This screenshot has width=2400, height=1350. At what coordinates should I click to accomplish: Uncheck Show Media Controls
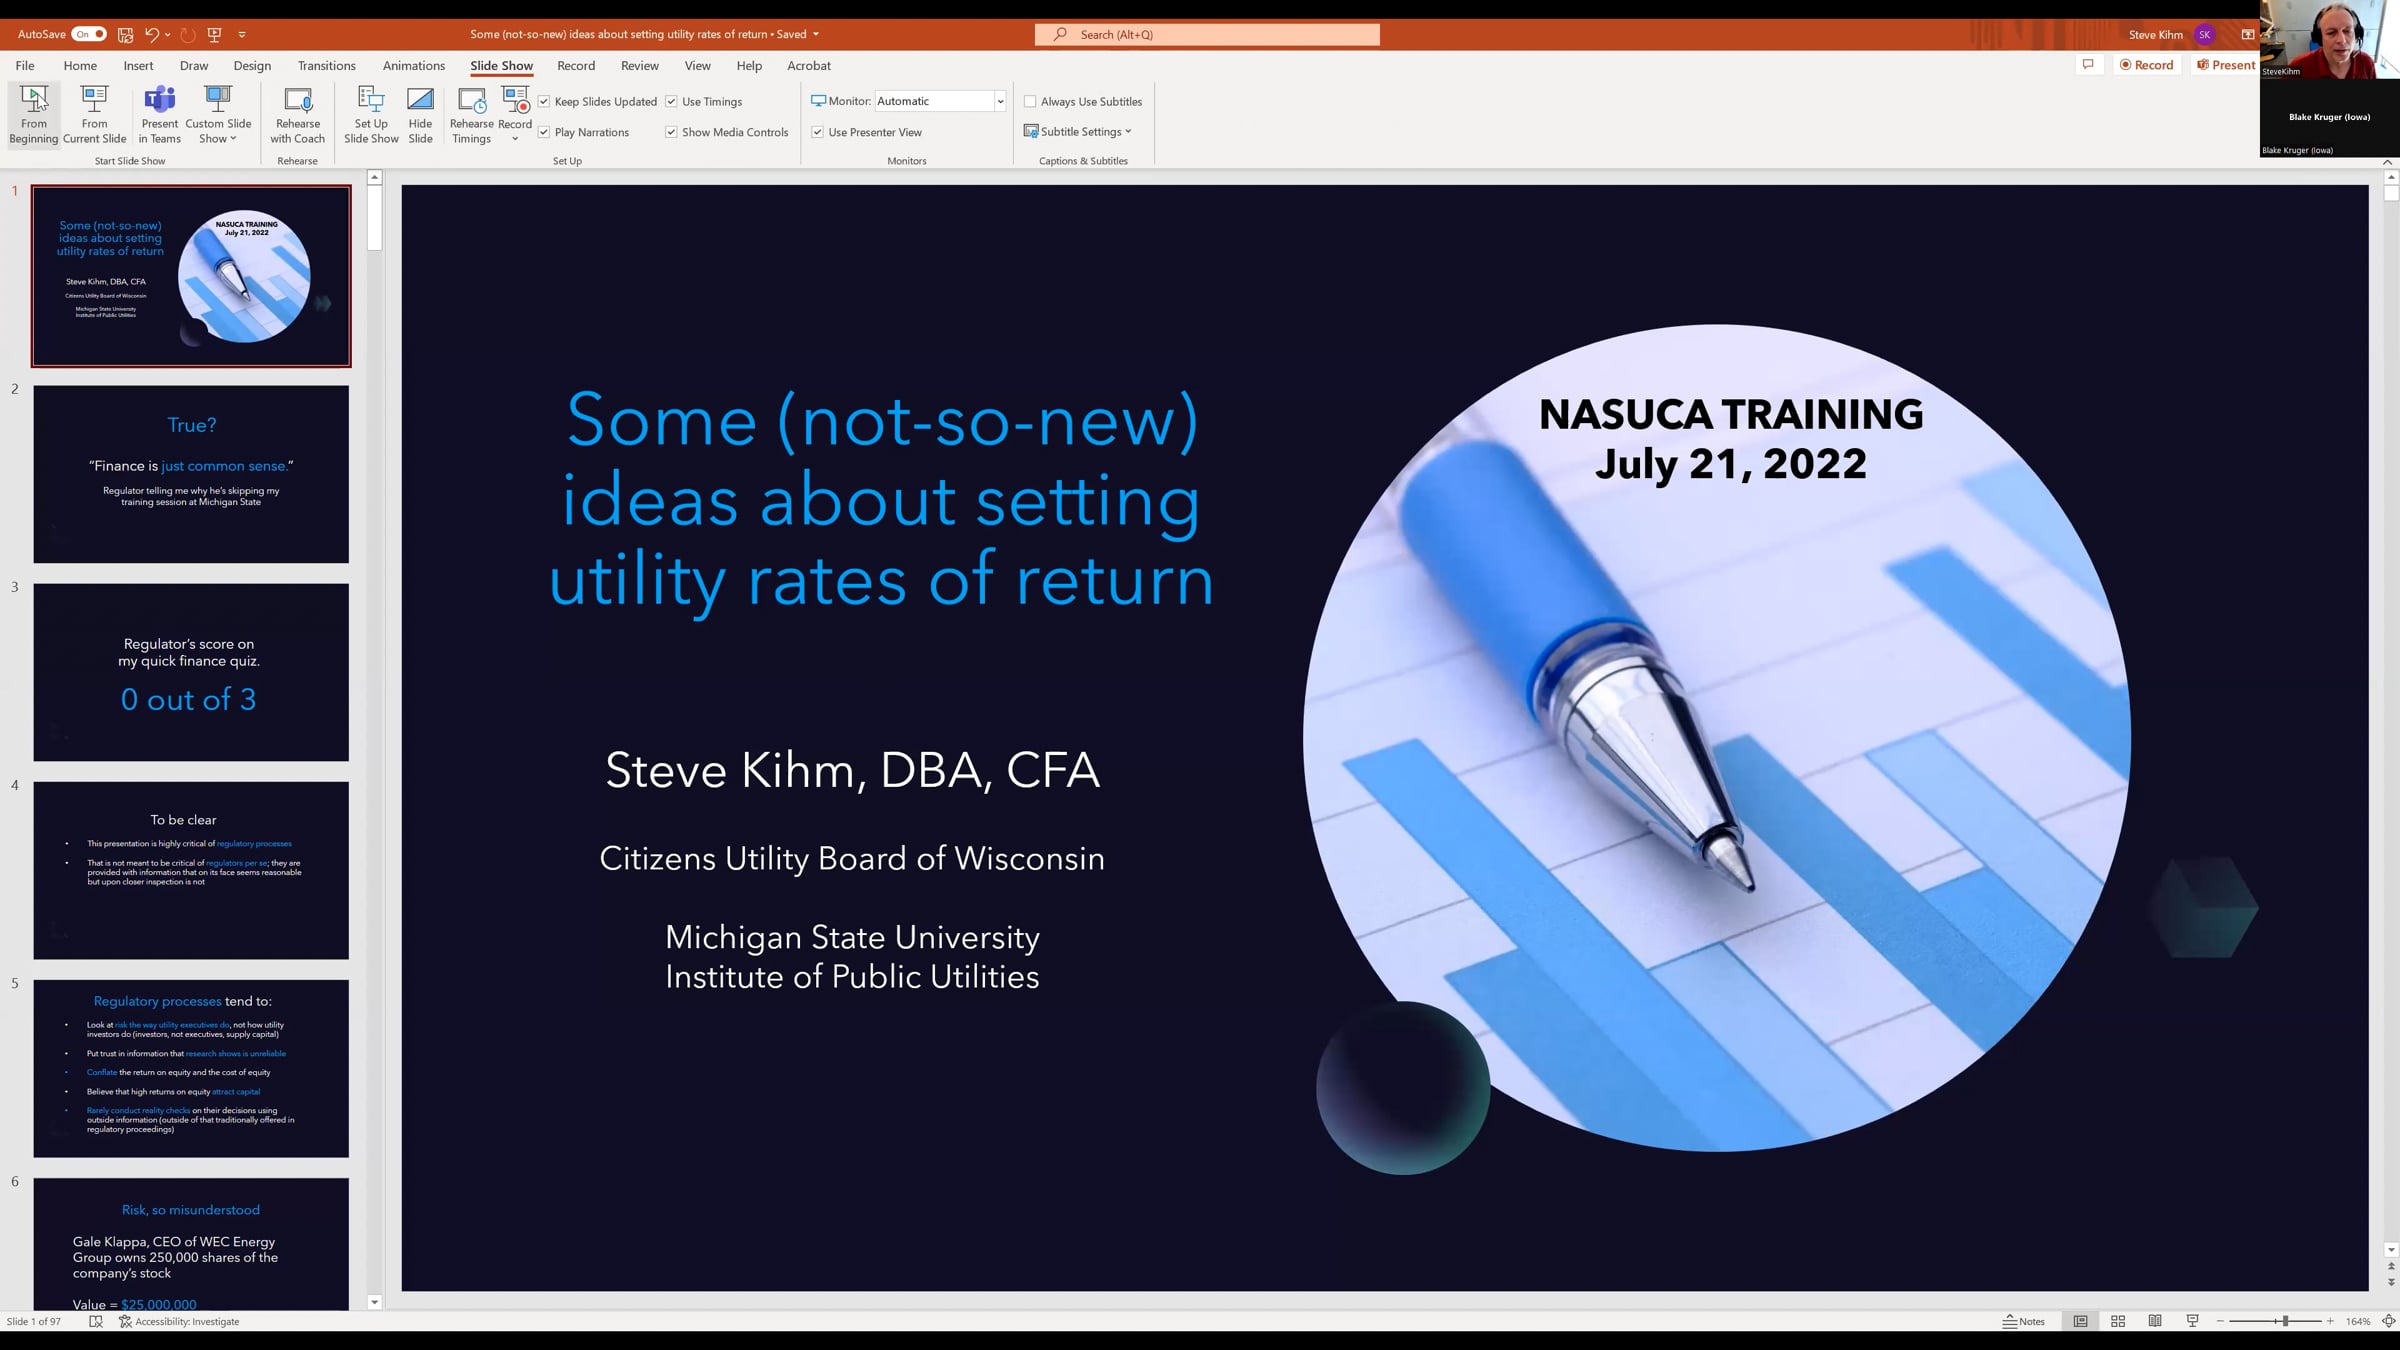[x=671, y=132]
